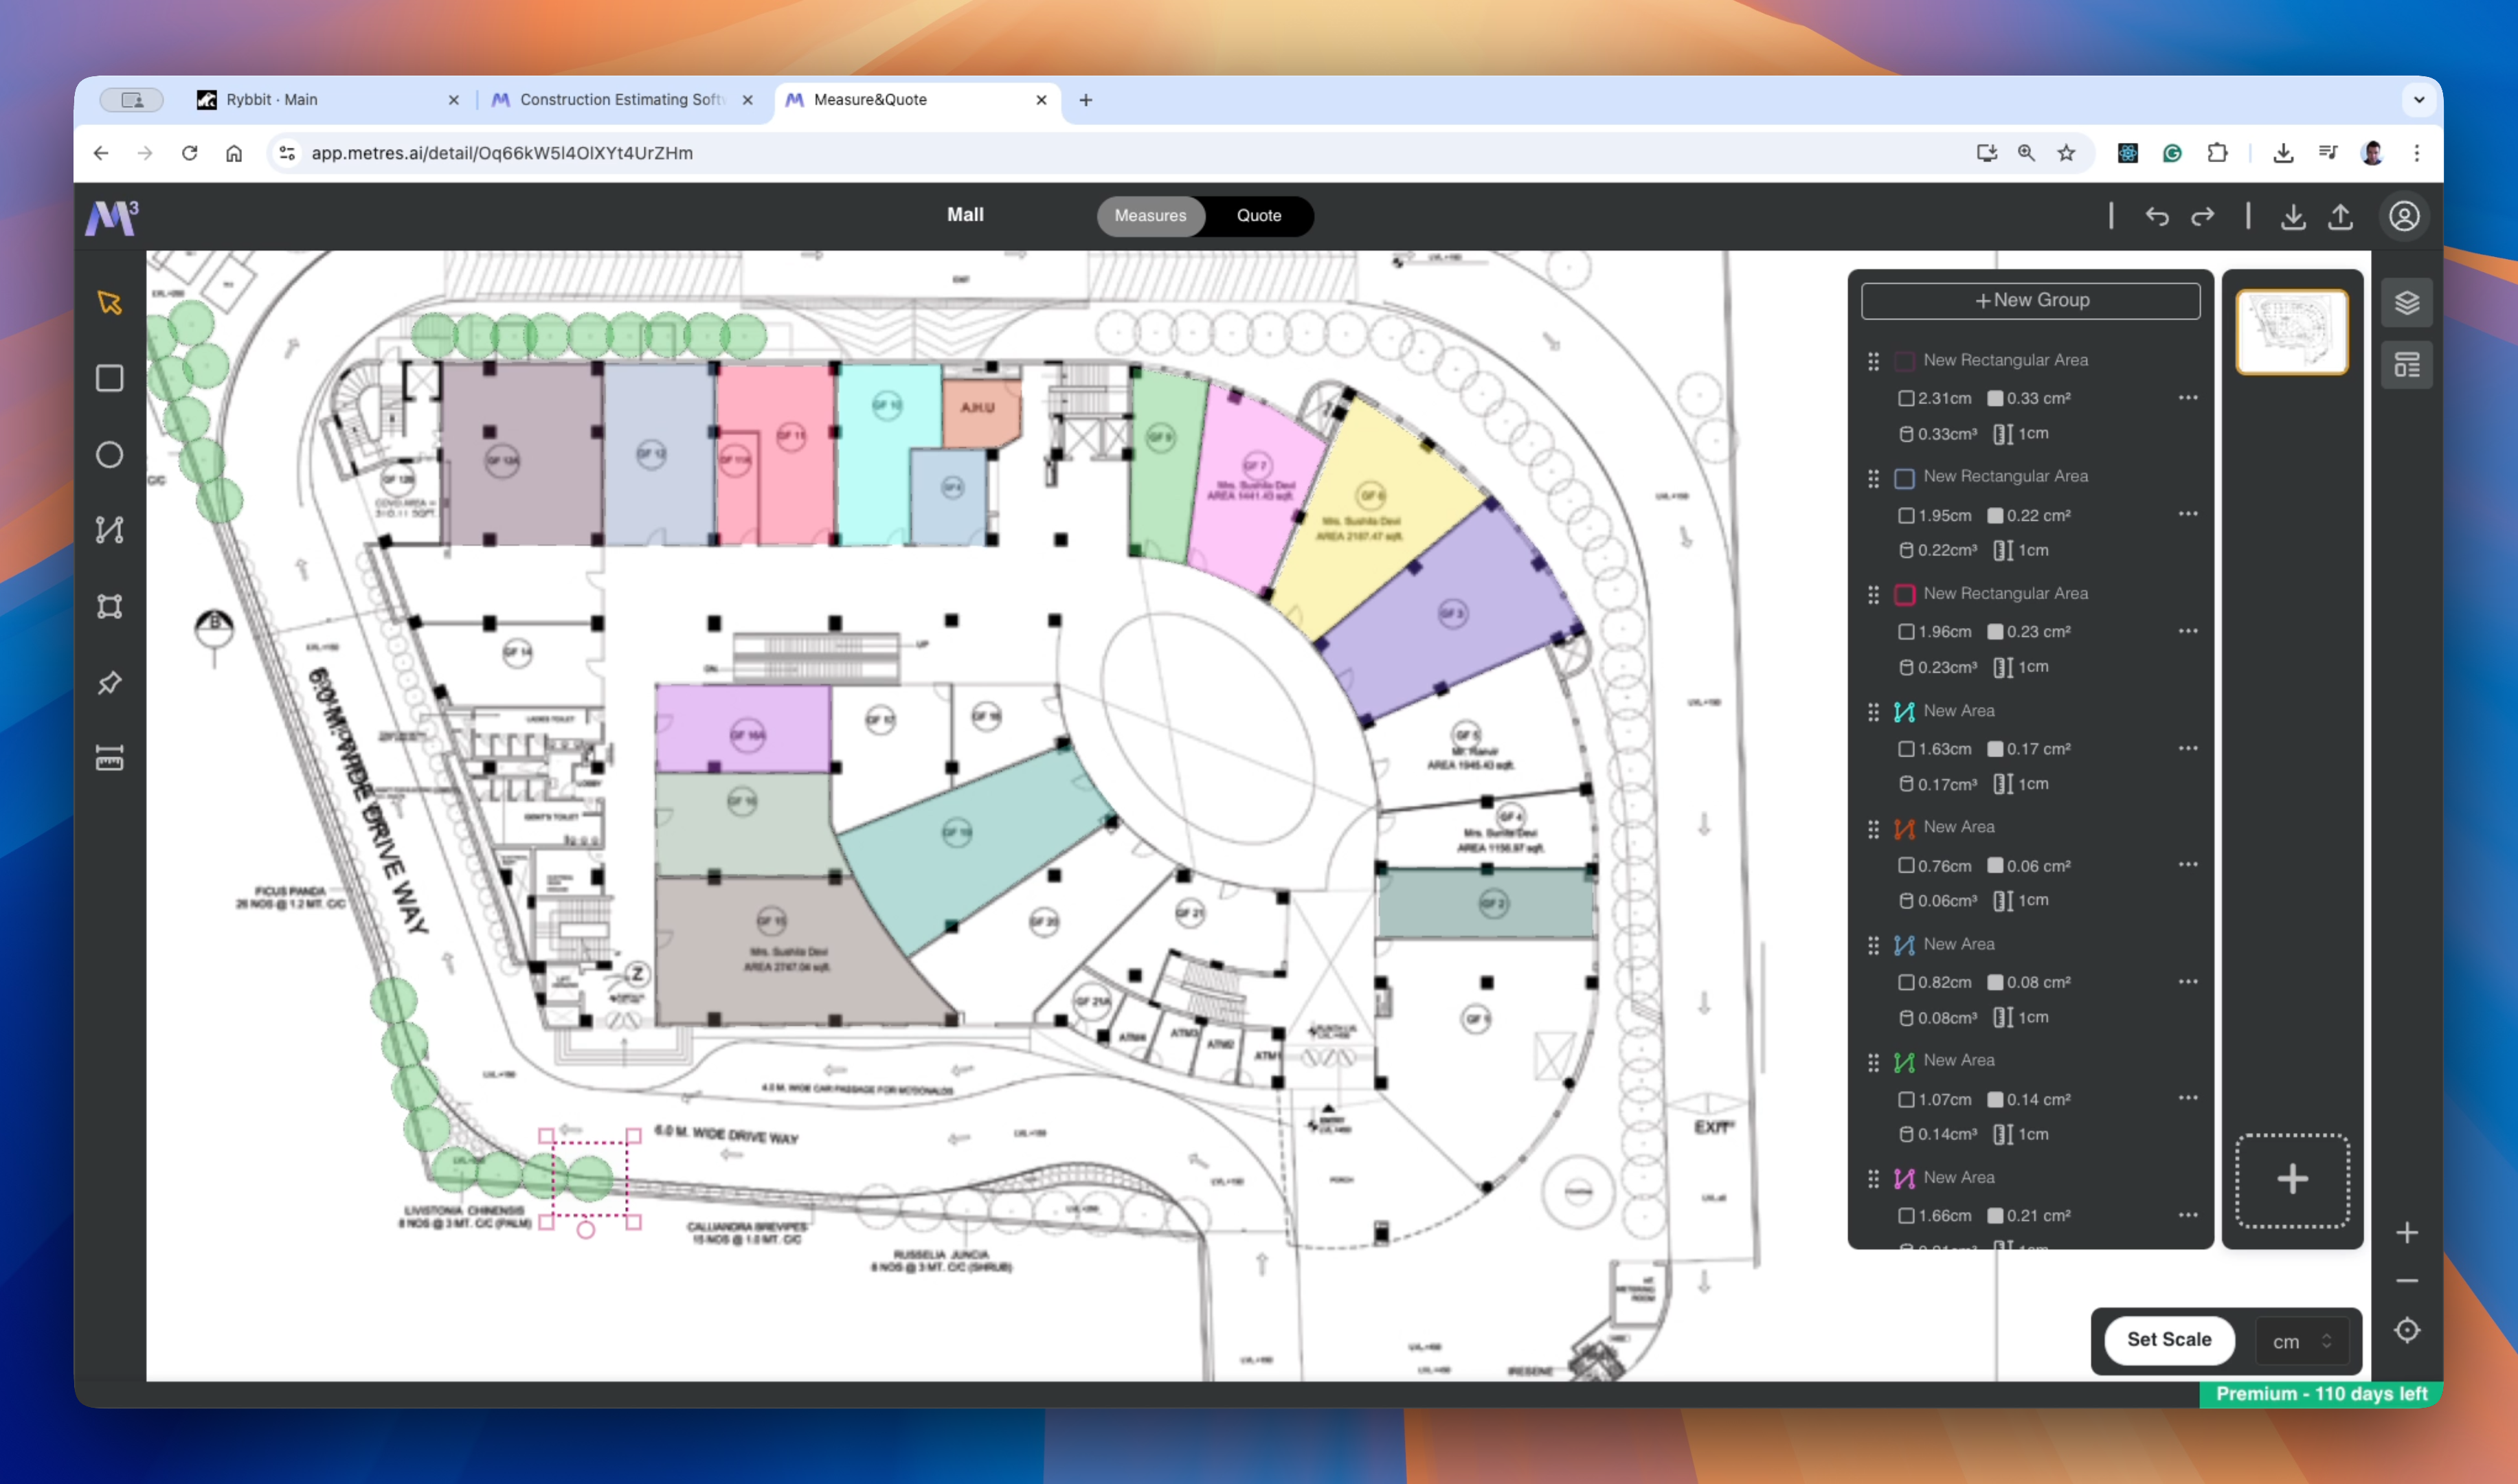This screenshot has height=1484, width=2518.
Task: Select the Mall floor plan page thumbnail
Action: point(2291,332)
